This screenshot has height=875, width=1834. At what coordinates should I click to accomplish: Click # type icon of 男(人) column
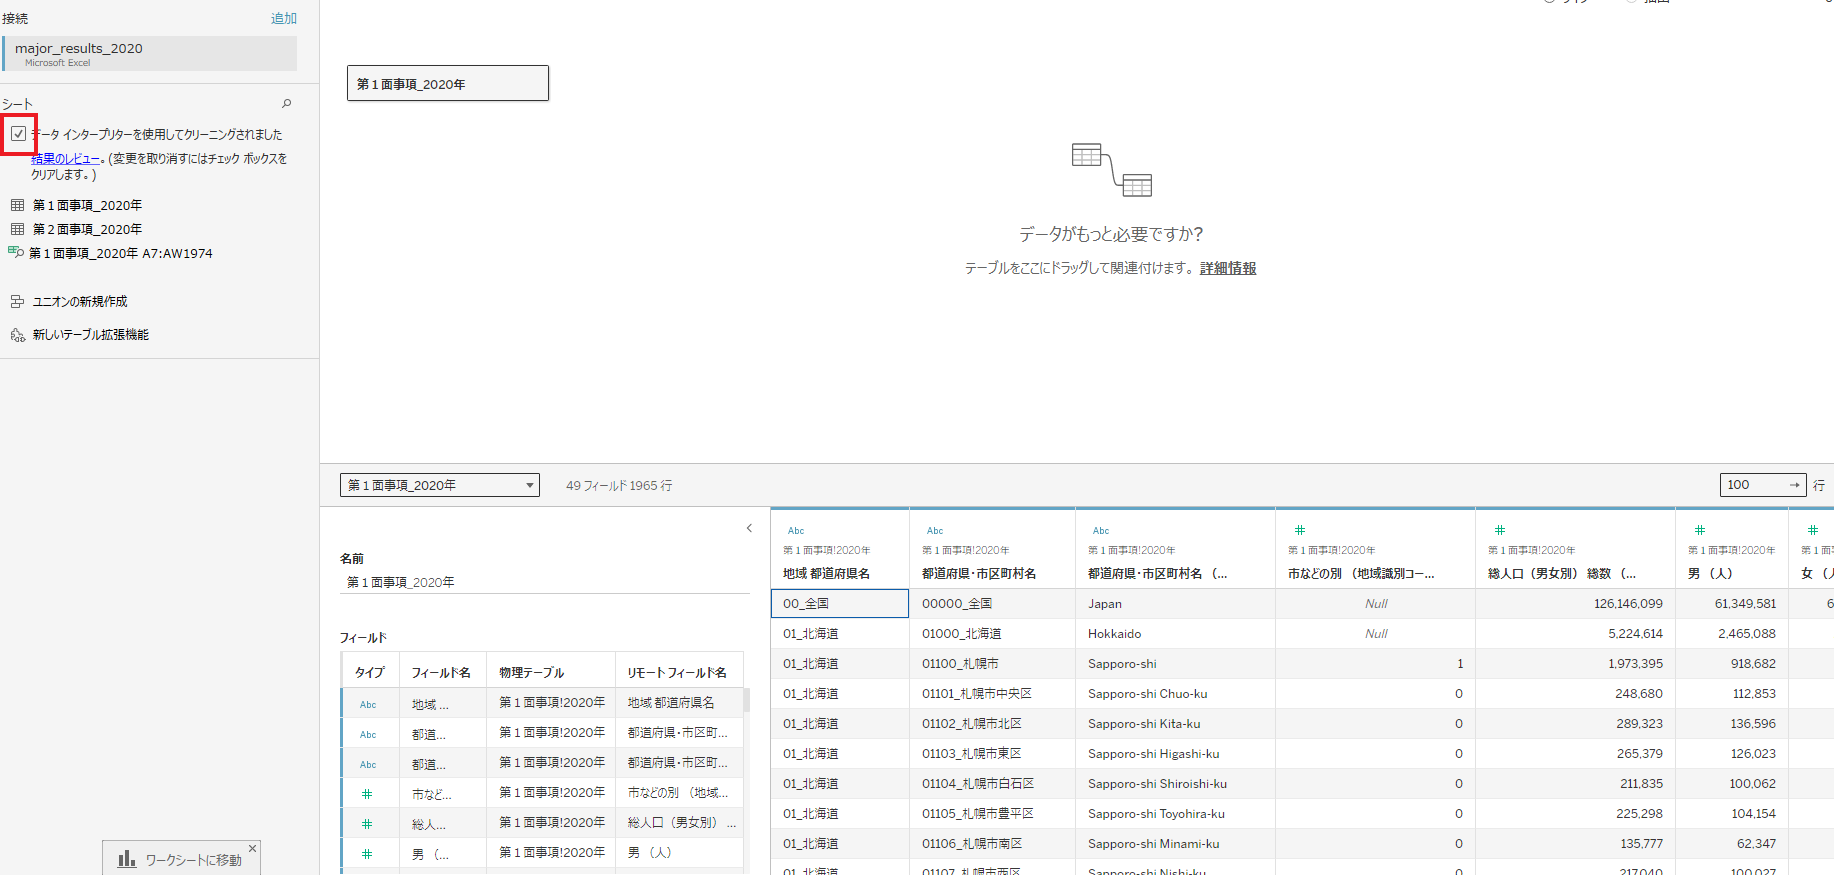pyautogui.click(x=1700, y=530)
